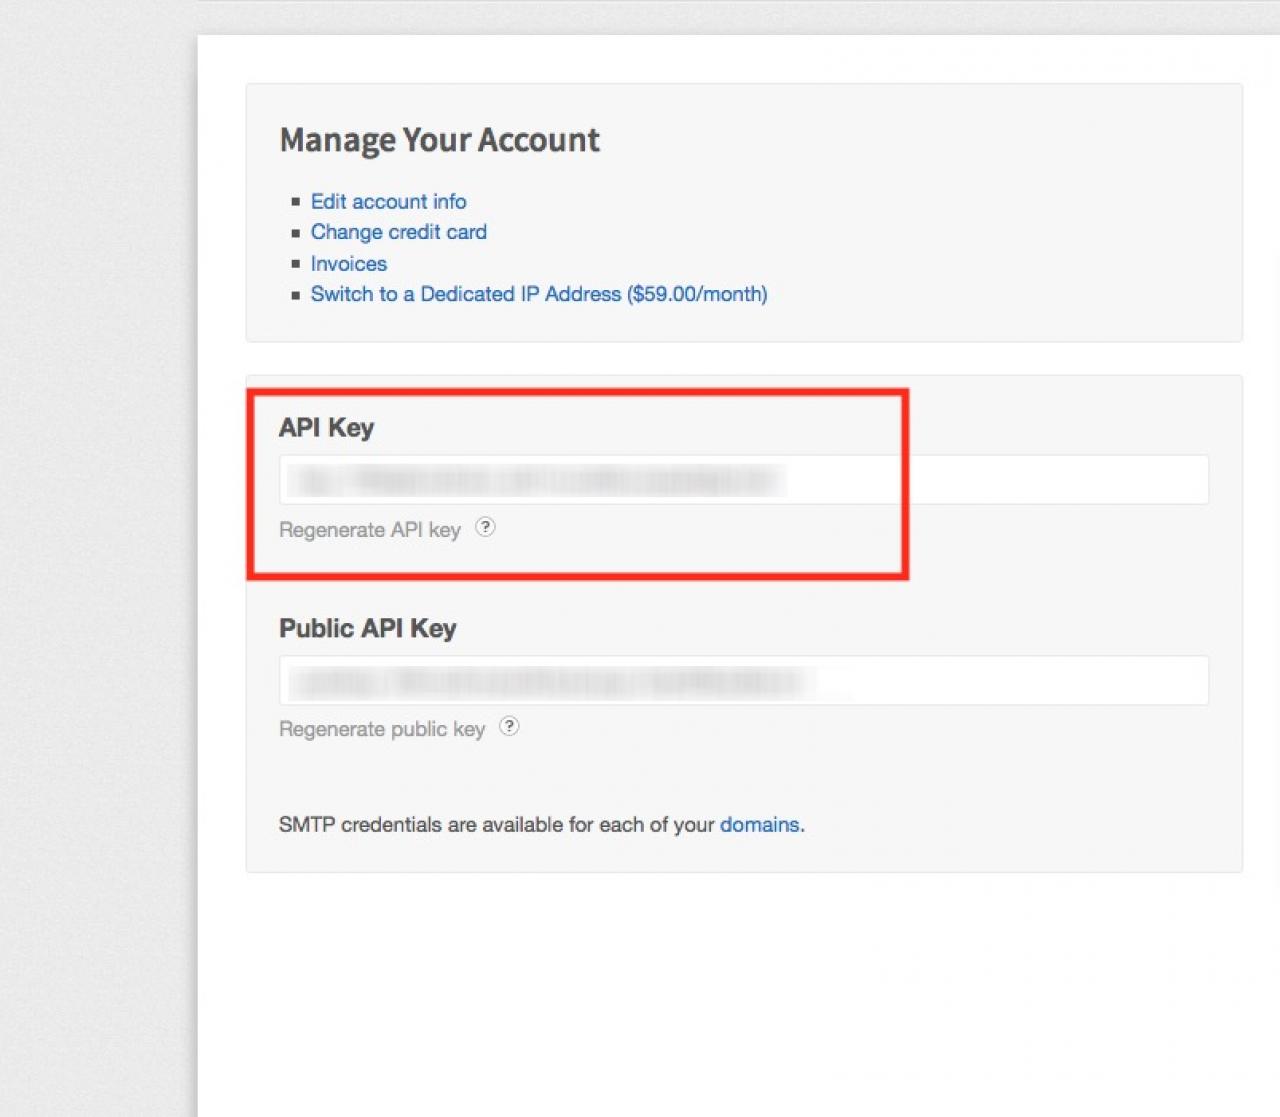Focus the Public API Key text field
1280x1117 pixels.
coord(743,681)
